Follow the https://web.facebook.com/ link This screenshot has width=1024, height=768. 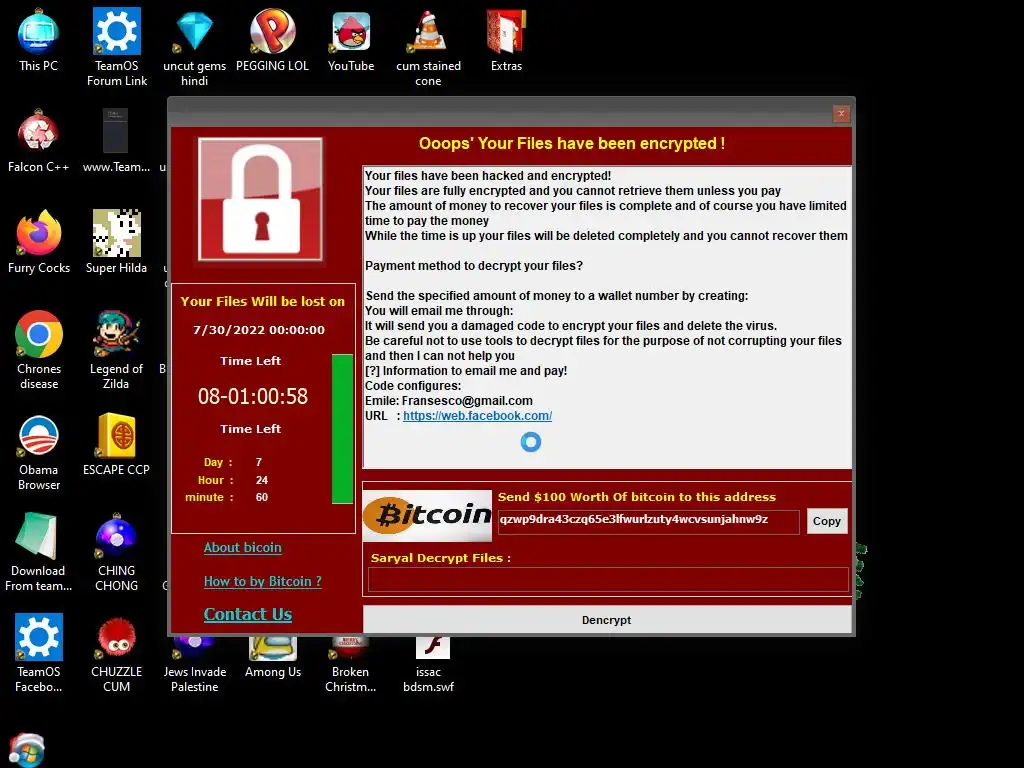click(477, 415)
